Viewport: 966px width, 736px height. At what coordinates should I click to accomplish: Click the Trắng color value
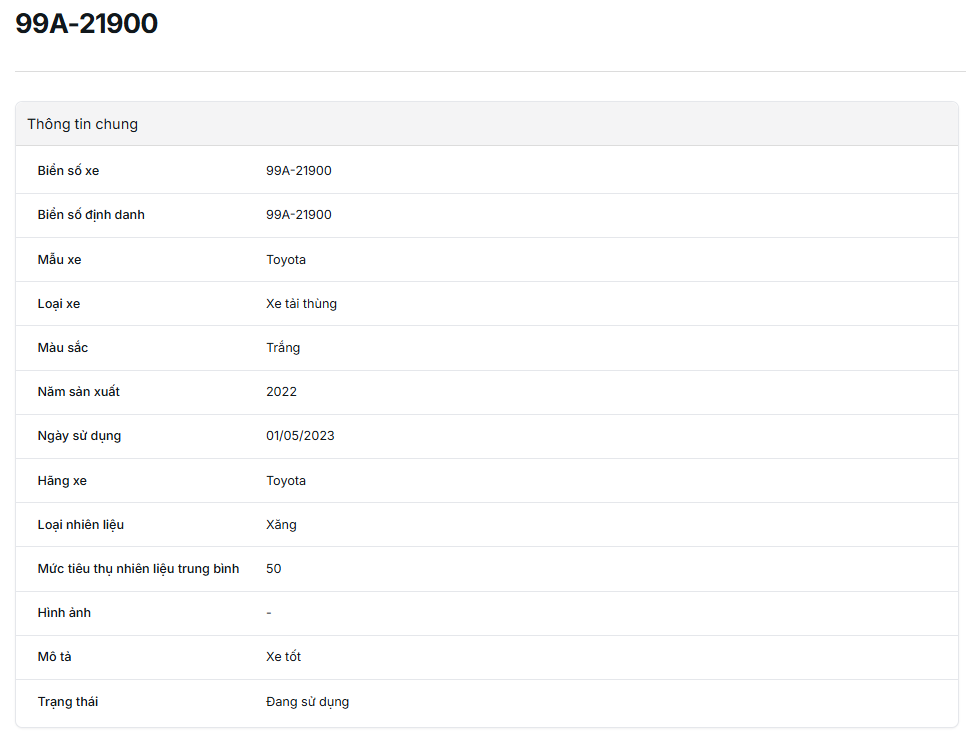[283, 348]
